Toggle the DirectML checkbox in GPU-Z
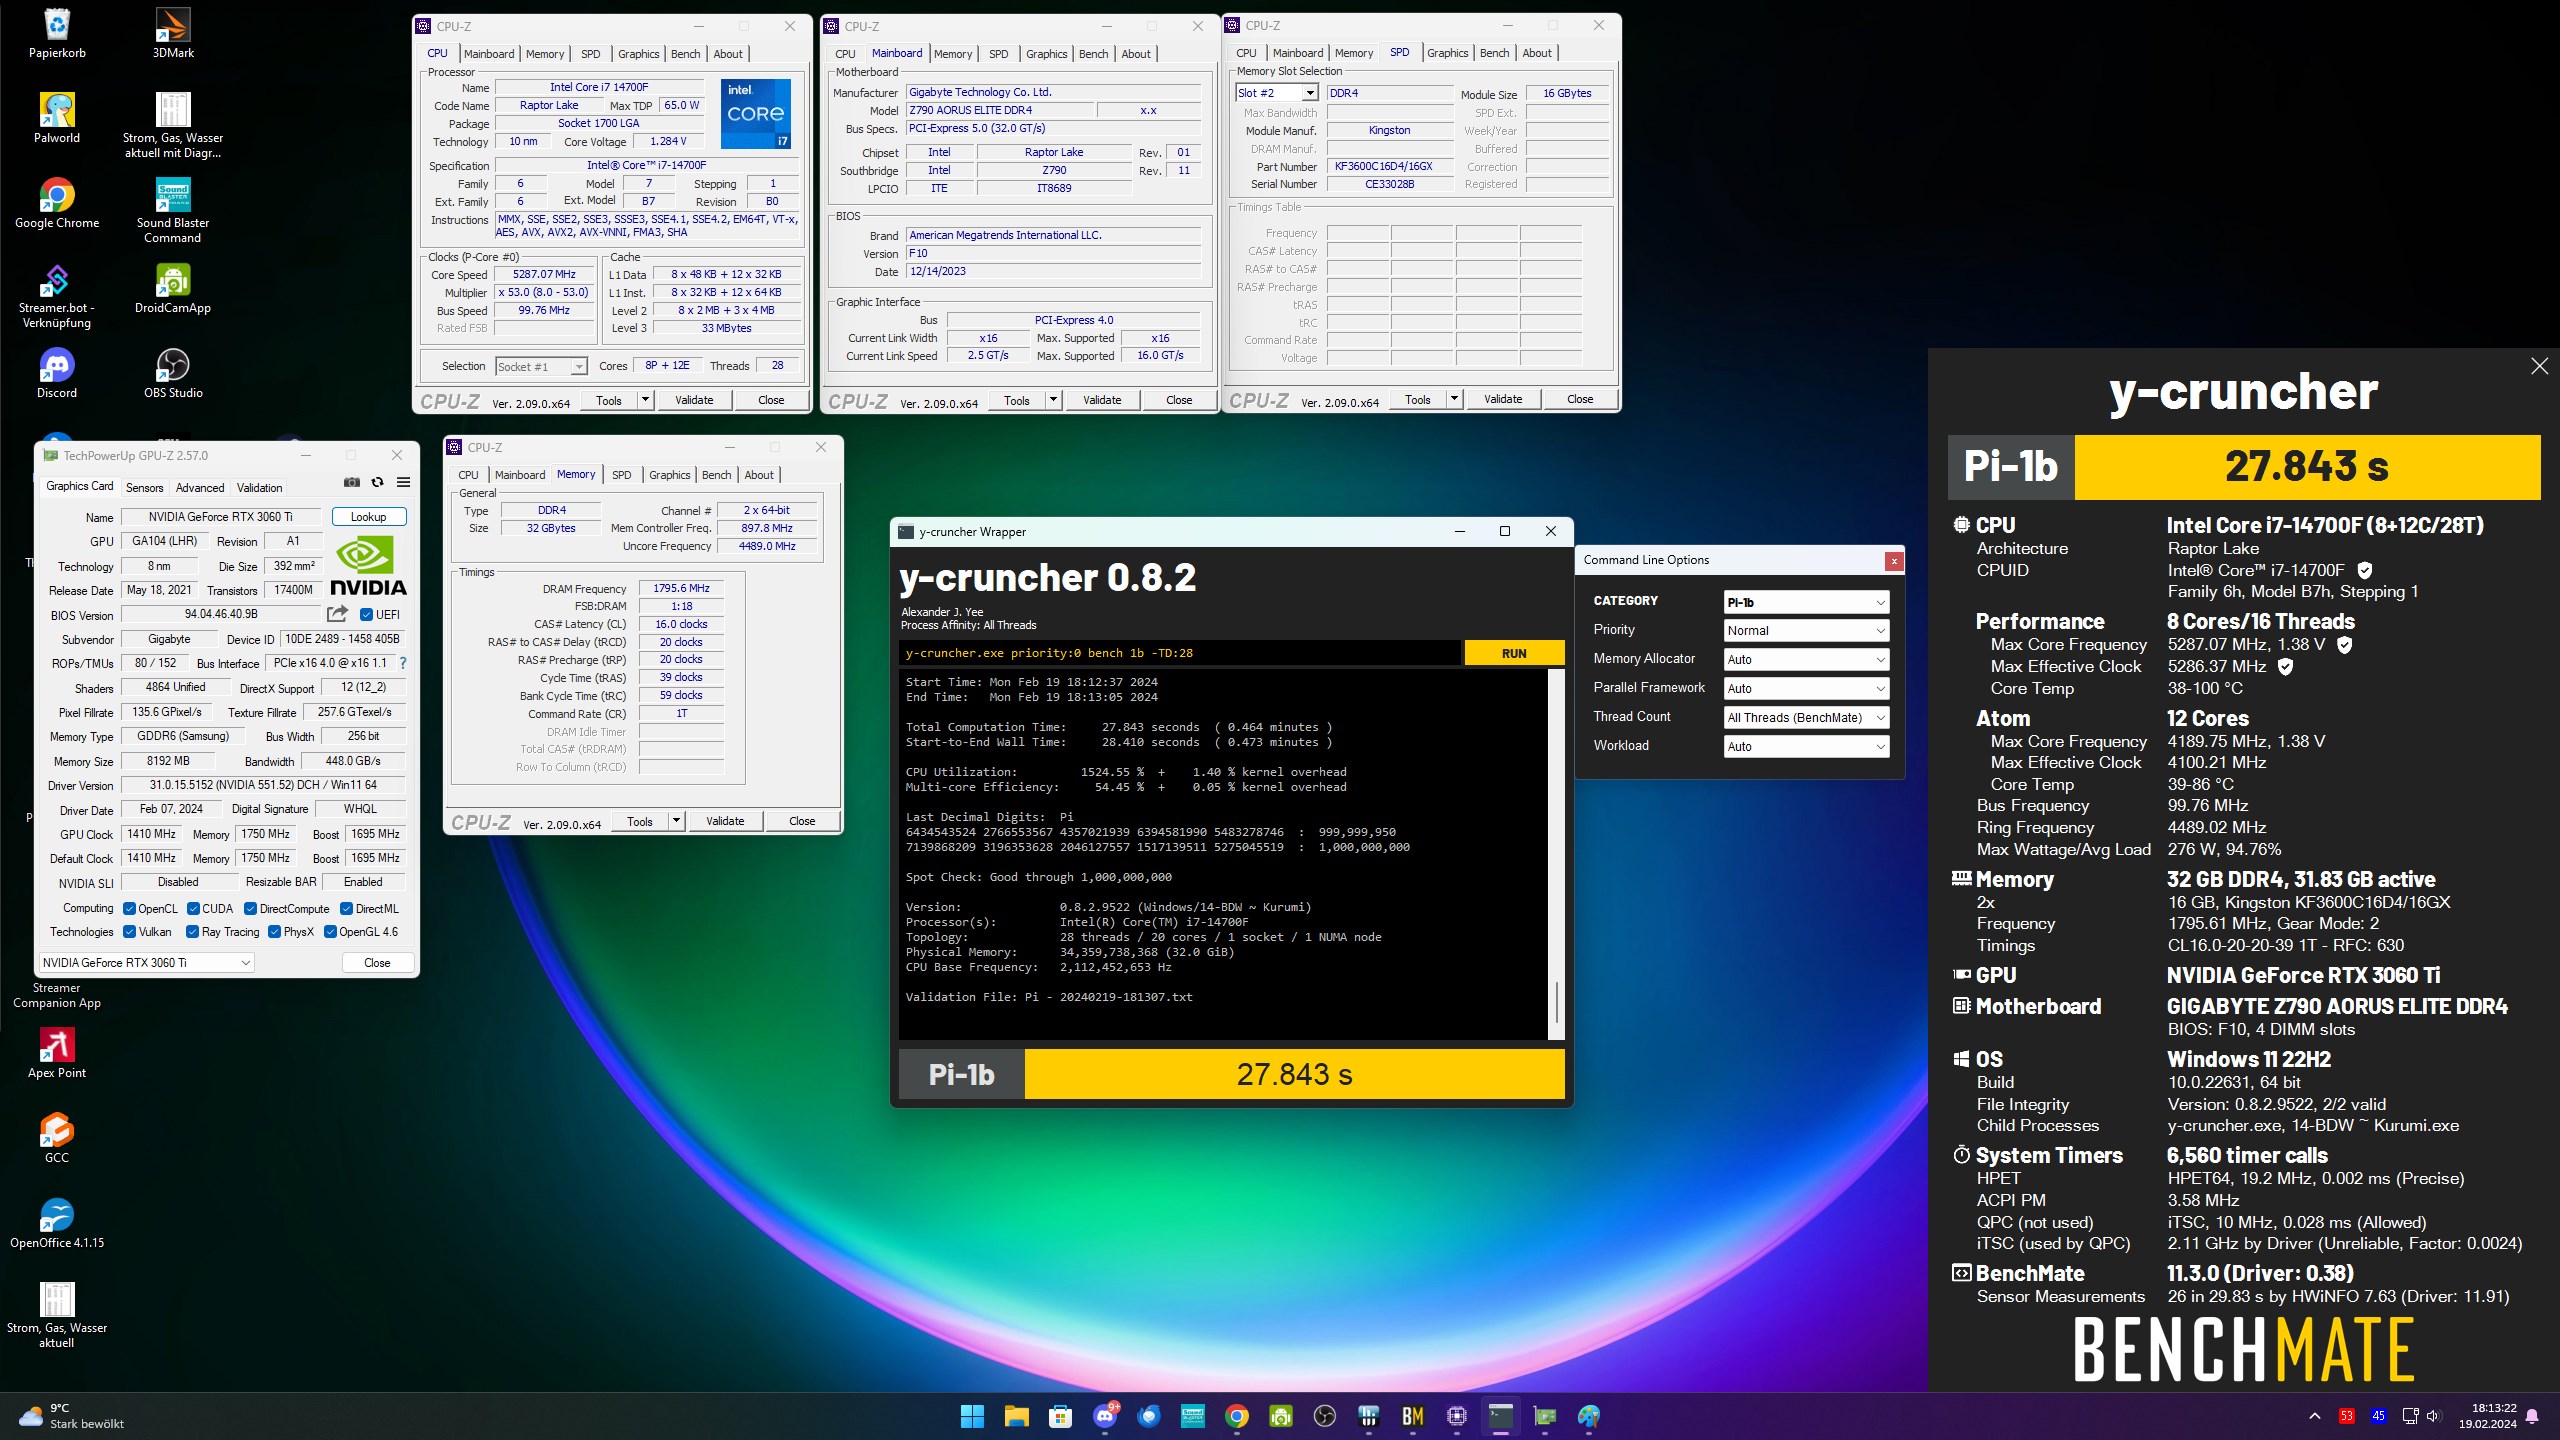The width and height of the screenshot is (2560, 1440). (346, 909)
